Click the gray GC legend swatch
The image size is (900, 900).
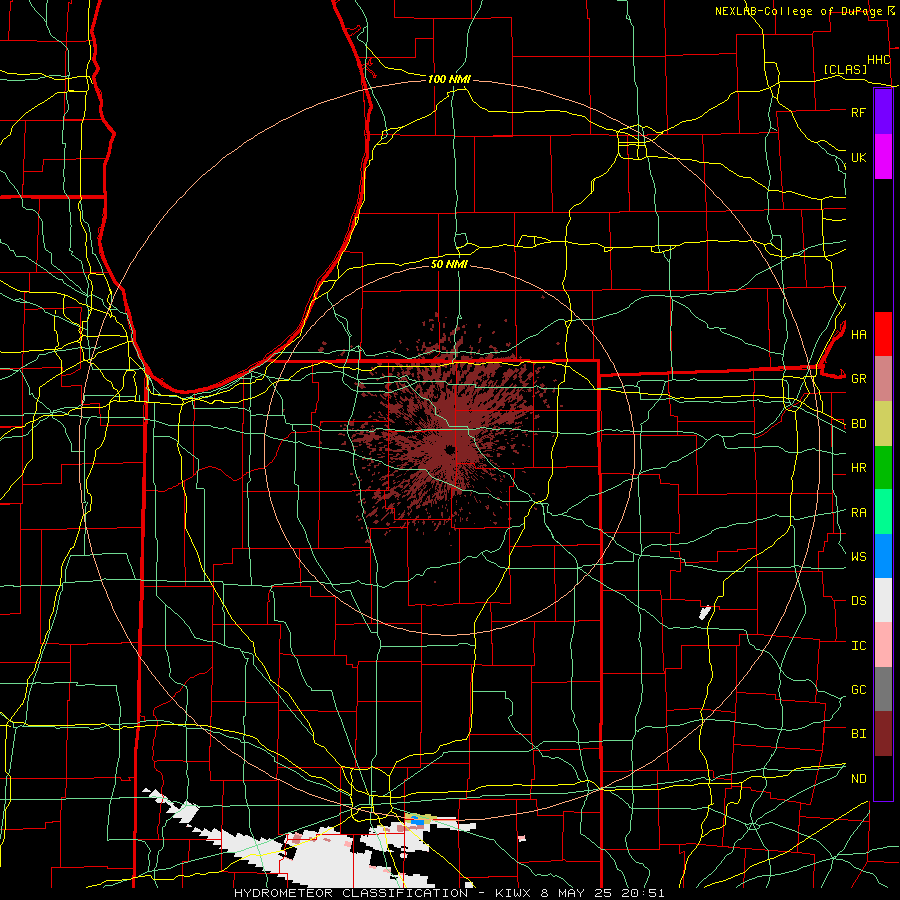[x=883, y=689]
